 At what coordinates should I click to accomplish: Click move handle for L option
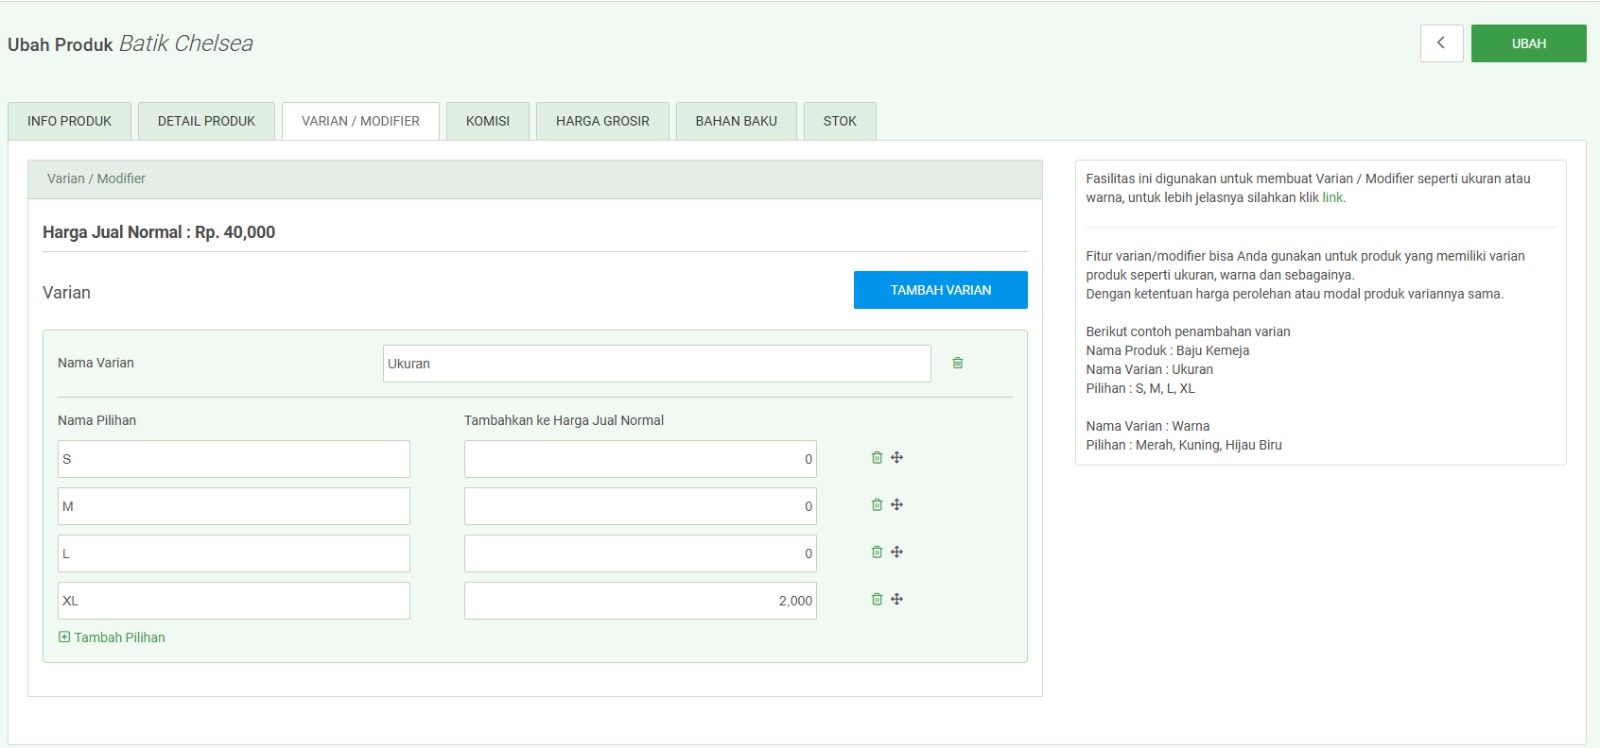click(897, 552)
